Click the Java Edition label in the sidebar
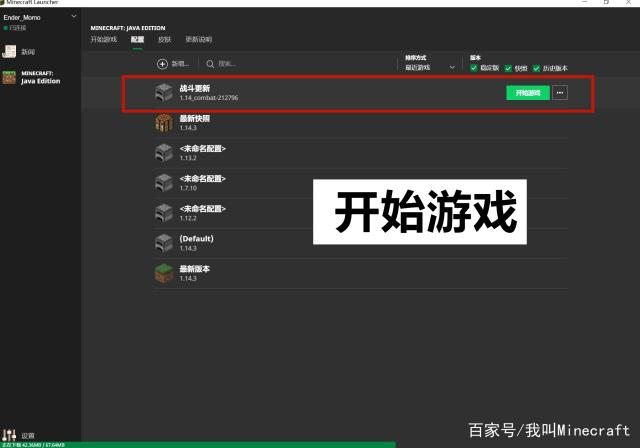This screenshot has height=448, width=640. click(40, 81)
